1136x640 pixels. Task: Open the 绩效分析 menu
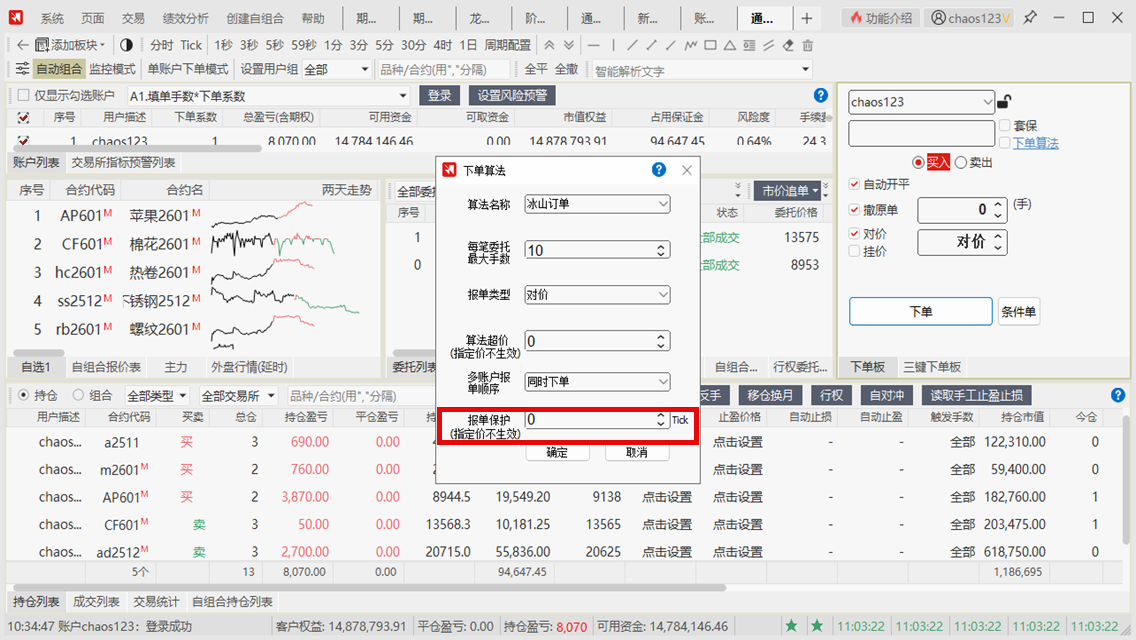click(185, 18)
